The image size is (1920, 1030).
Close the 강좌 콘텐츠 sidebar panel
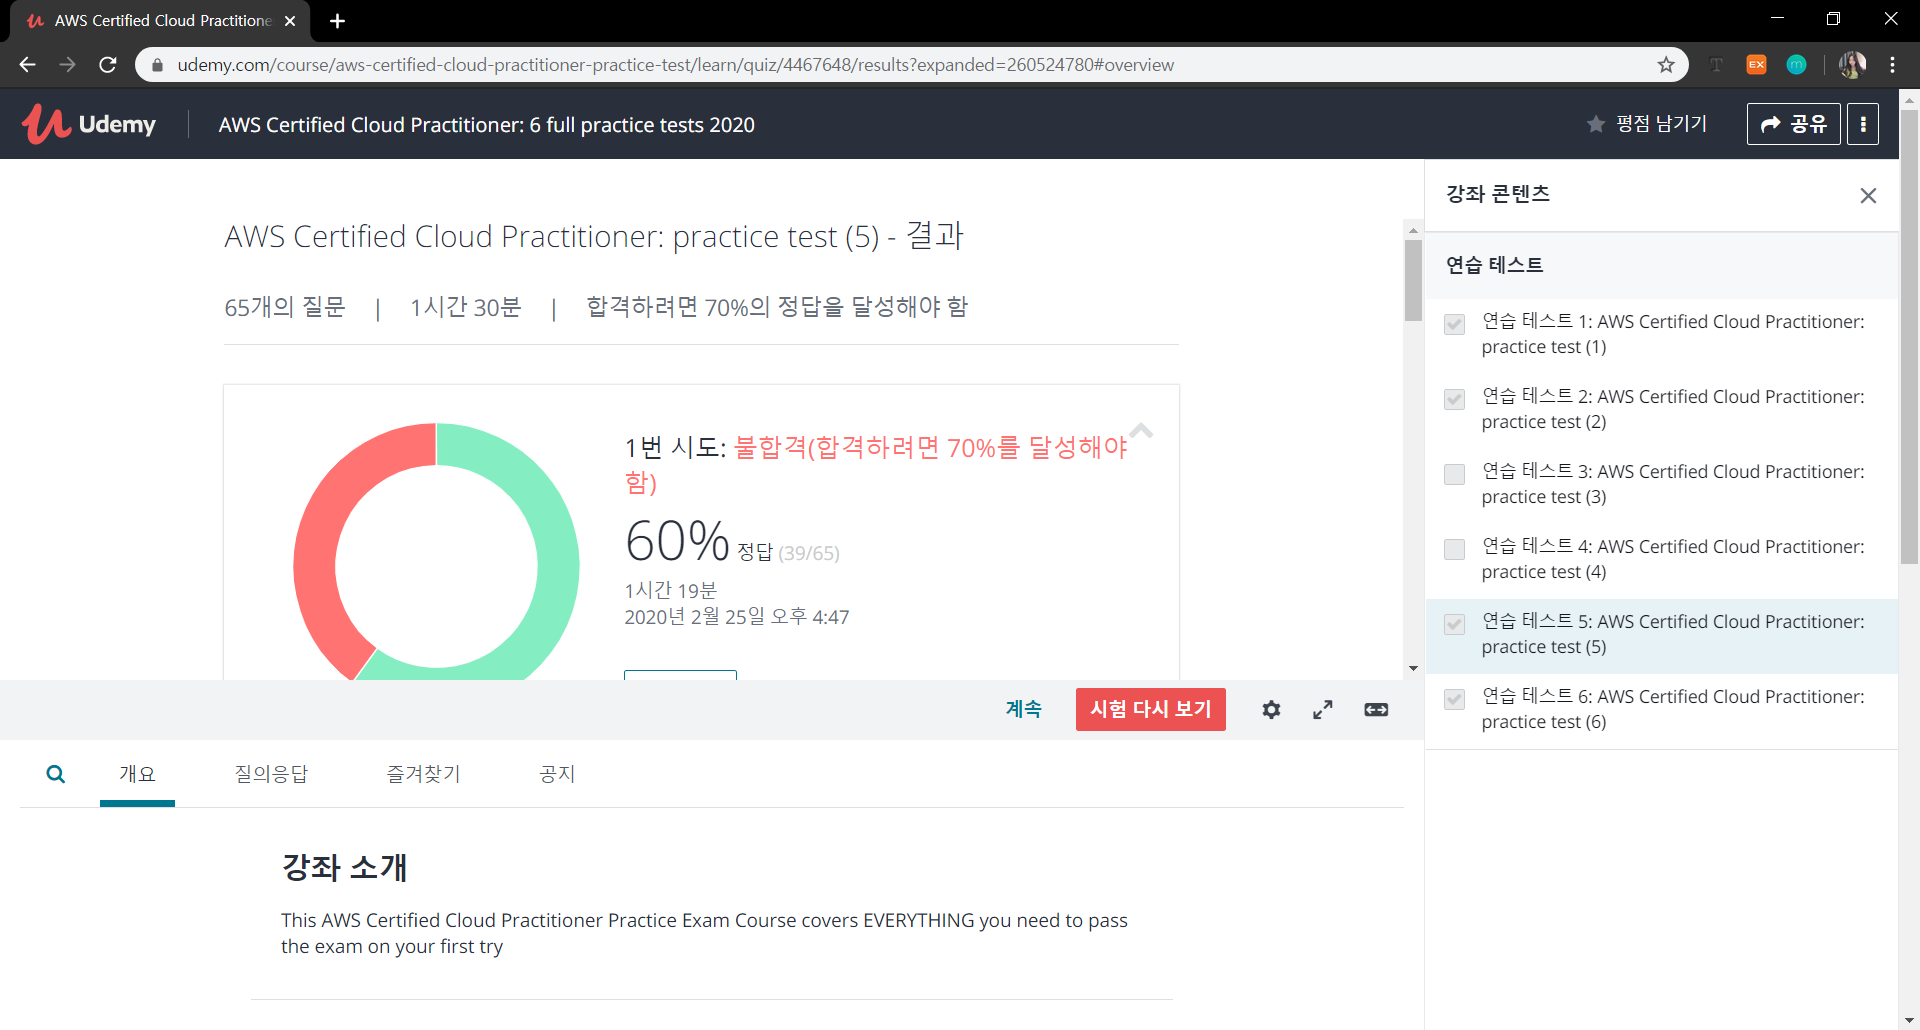tap(1867, 196)
